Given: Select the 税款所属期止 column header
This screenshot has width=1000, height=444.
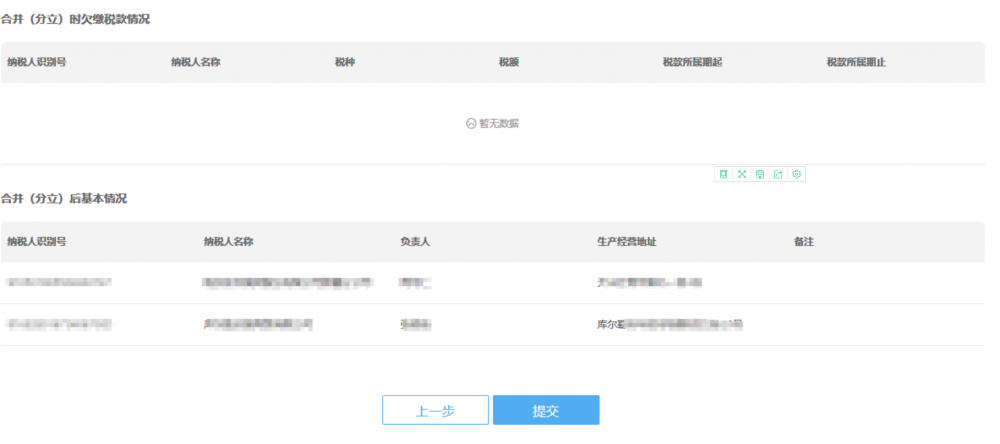Looking at the screenshot, I should (856, 62).
